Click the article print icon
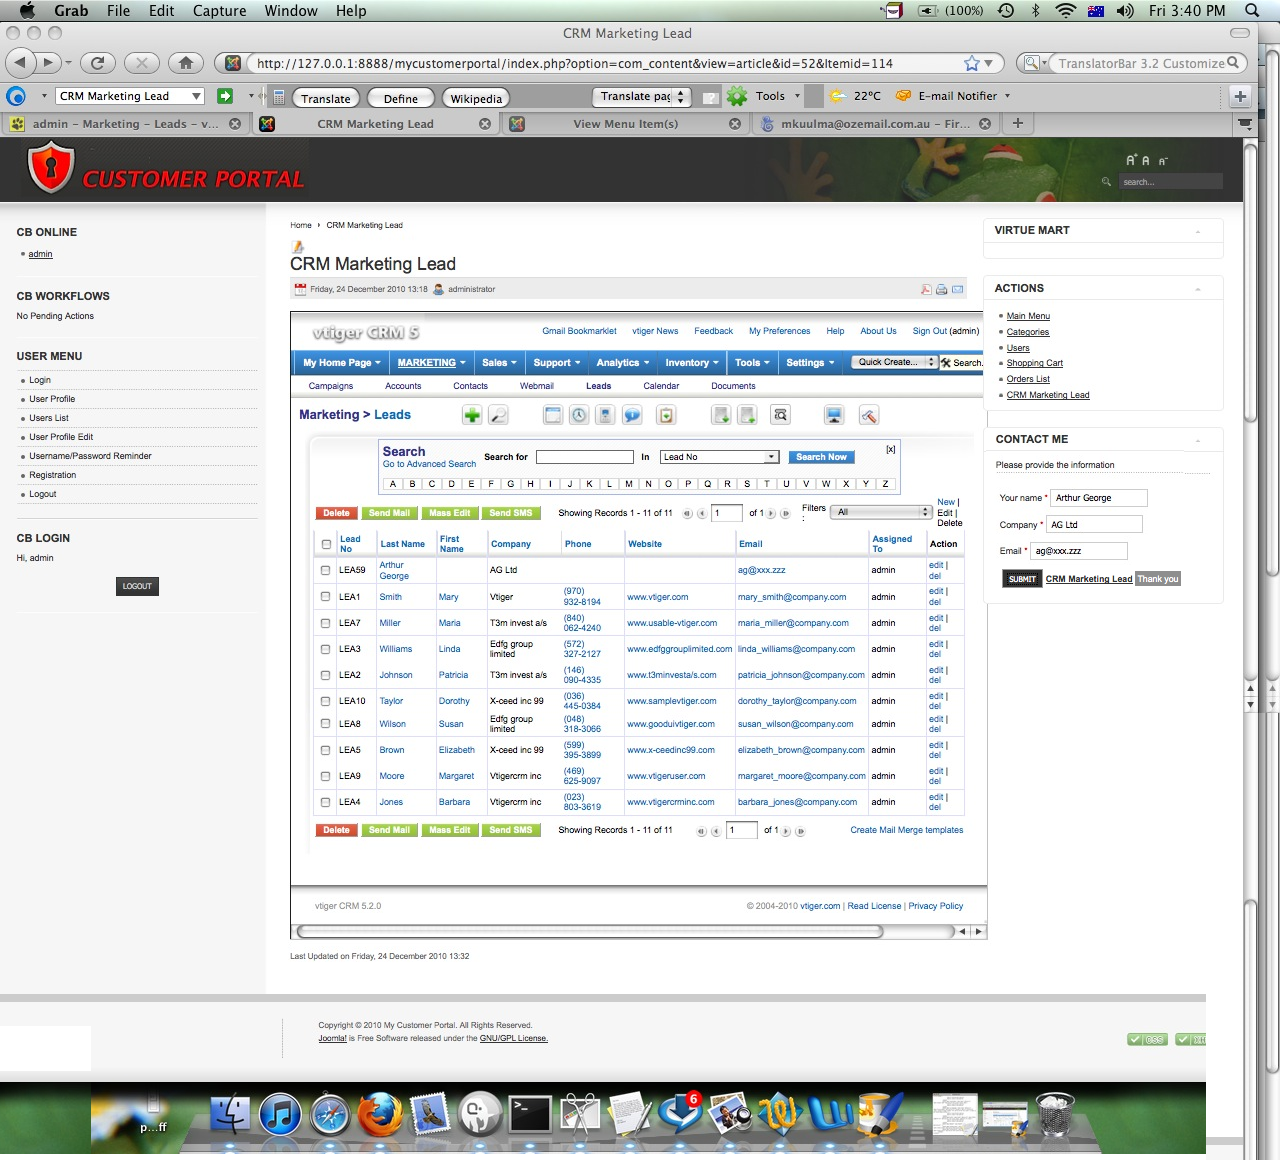 point(941,289)
